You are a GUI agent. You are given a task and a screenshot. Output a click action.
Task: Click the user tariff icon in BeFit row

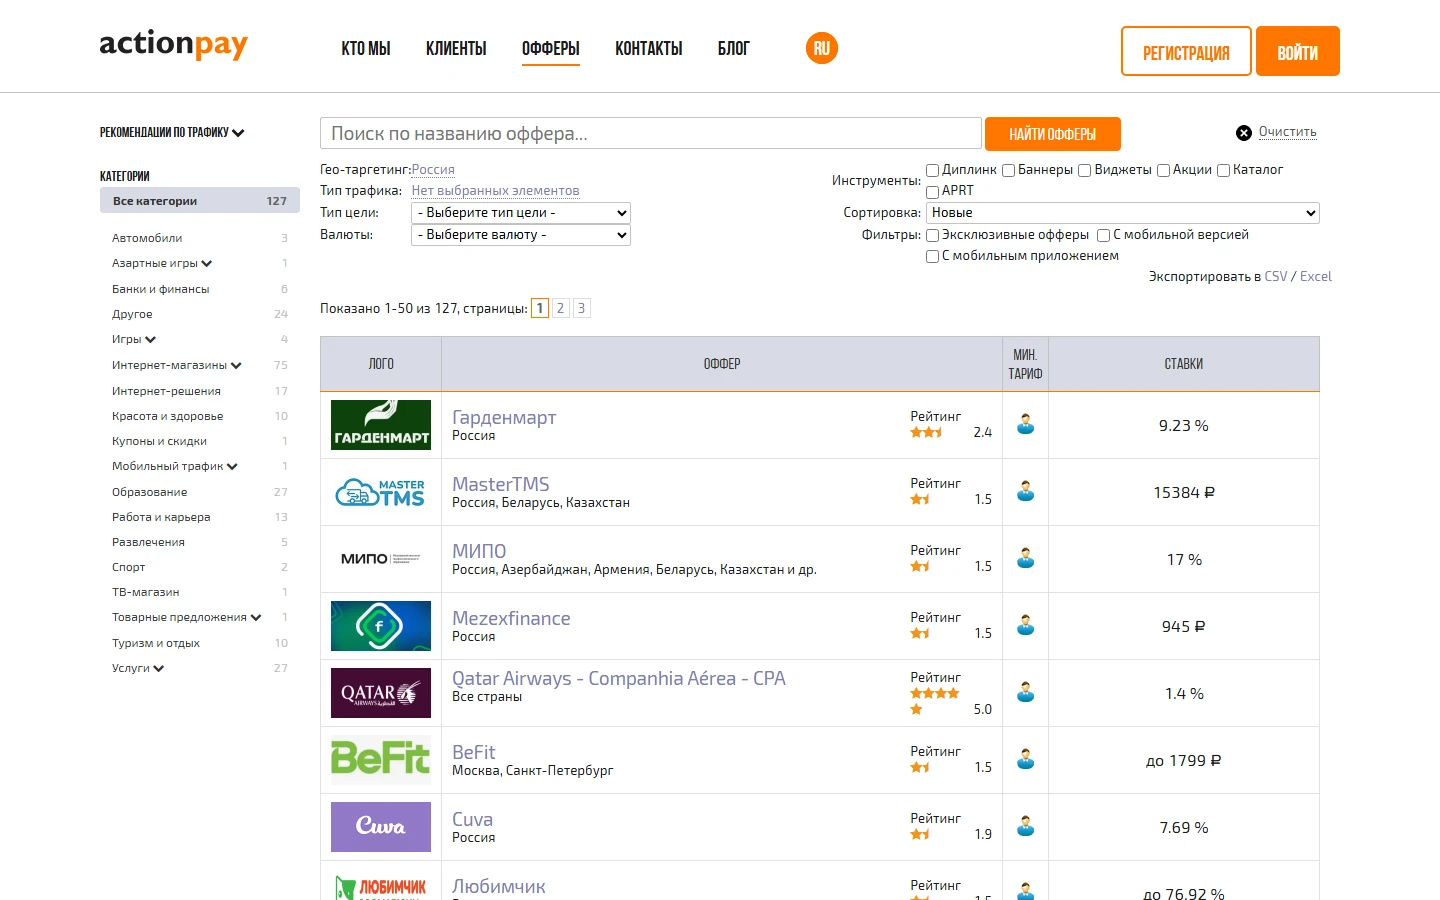(x=1026, y=759)
